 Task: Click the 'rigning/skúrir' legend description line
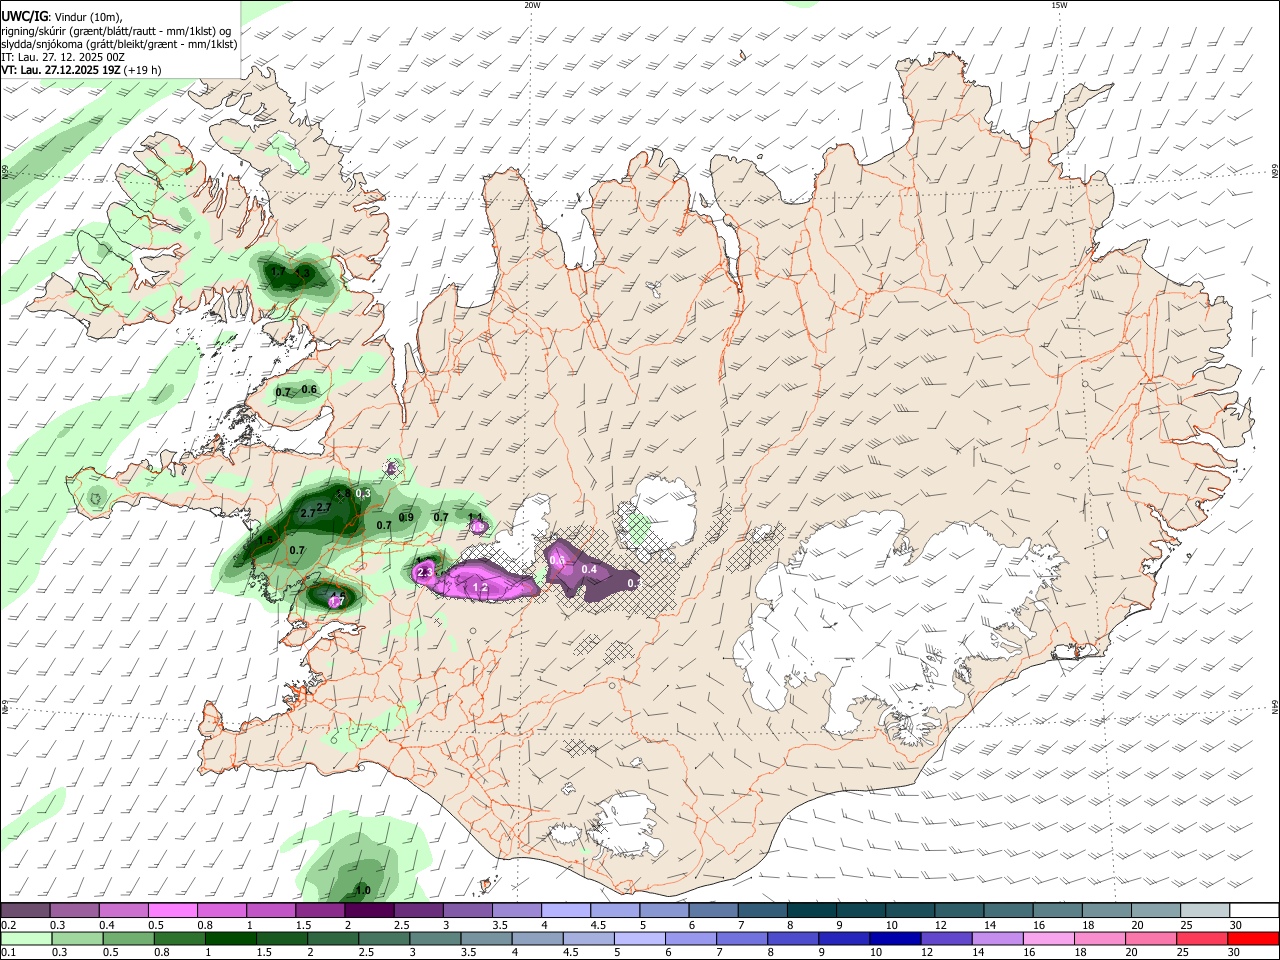tap(116, 31)
